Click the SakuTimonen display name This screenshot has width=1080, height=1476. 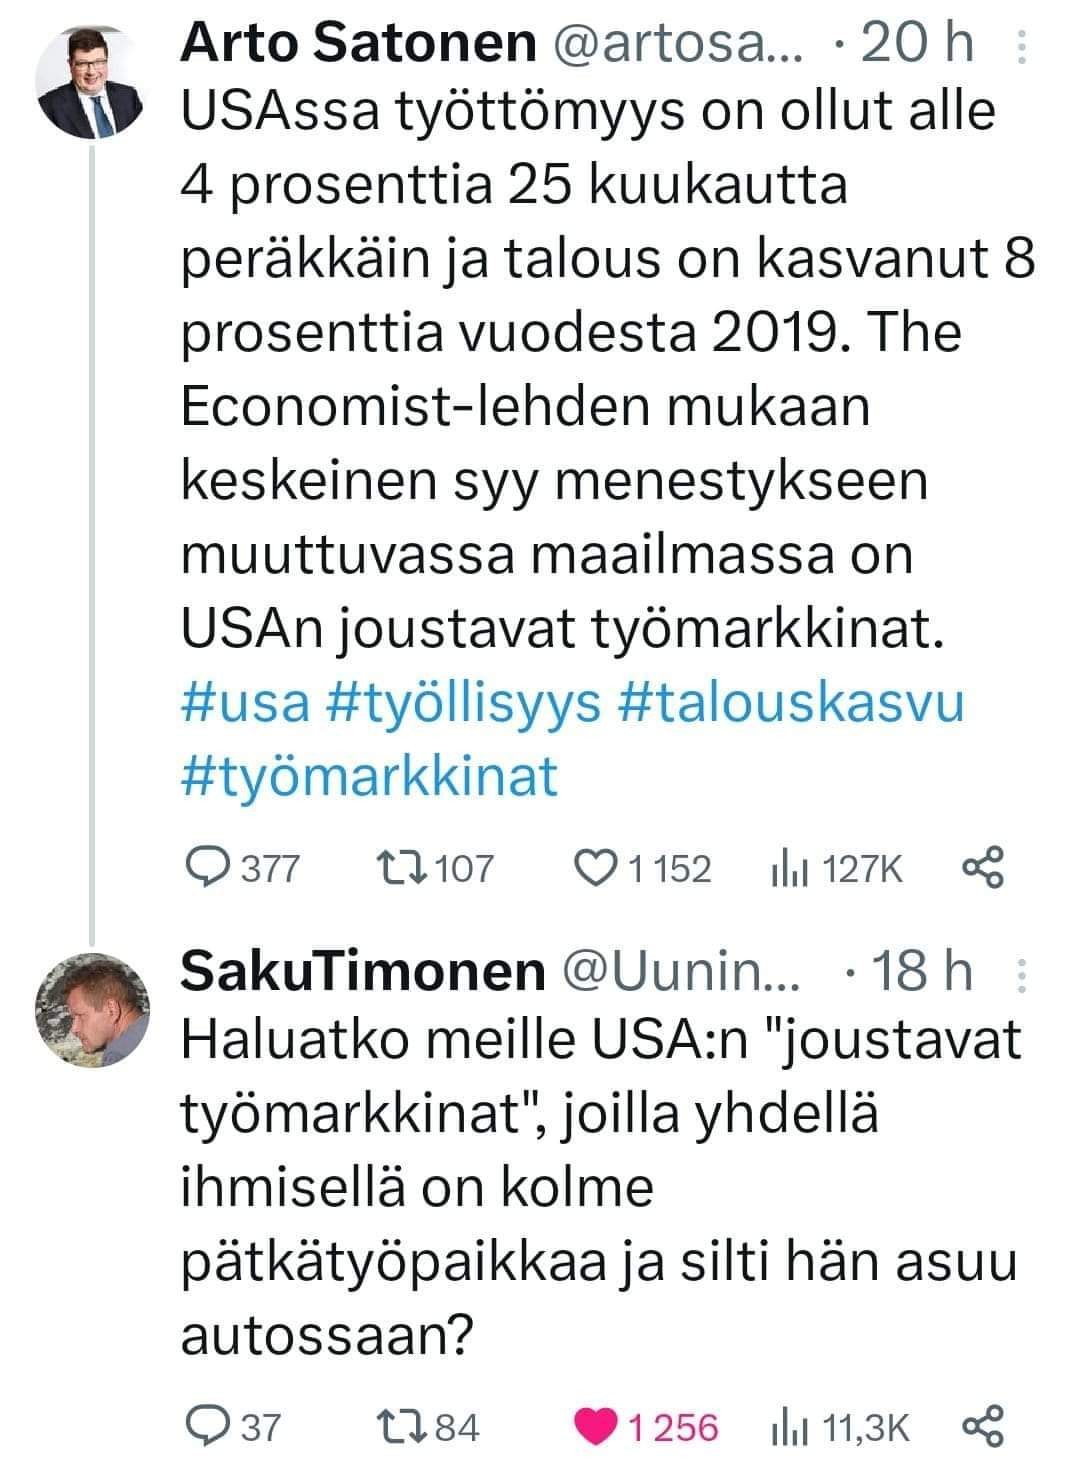coord(362,971)
